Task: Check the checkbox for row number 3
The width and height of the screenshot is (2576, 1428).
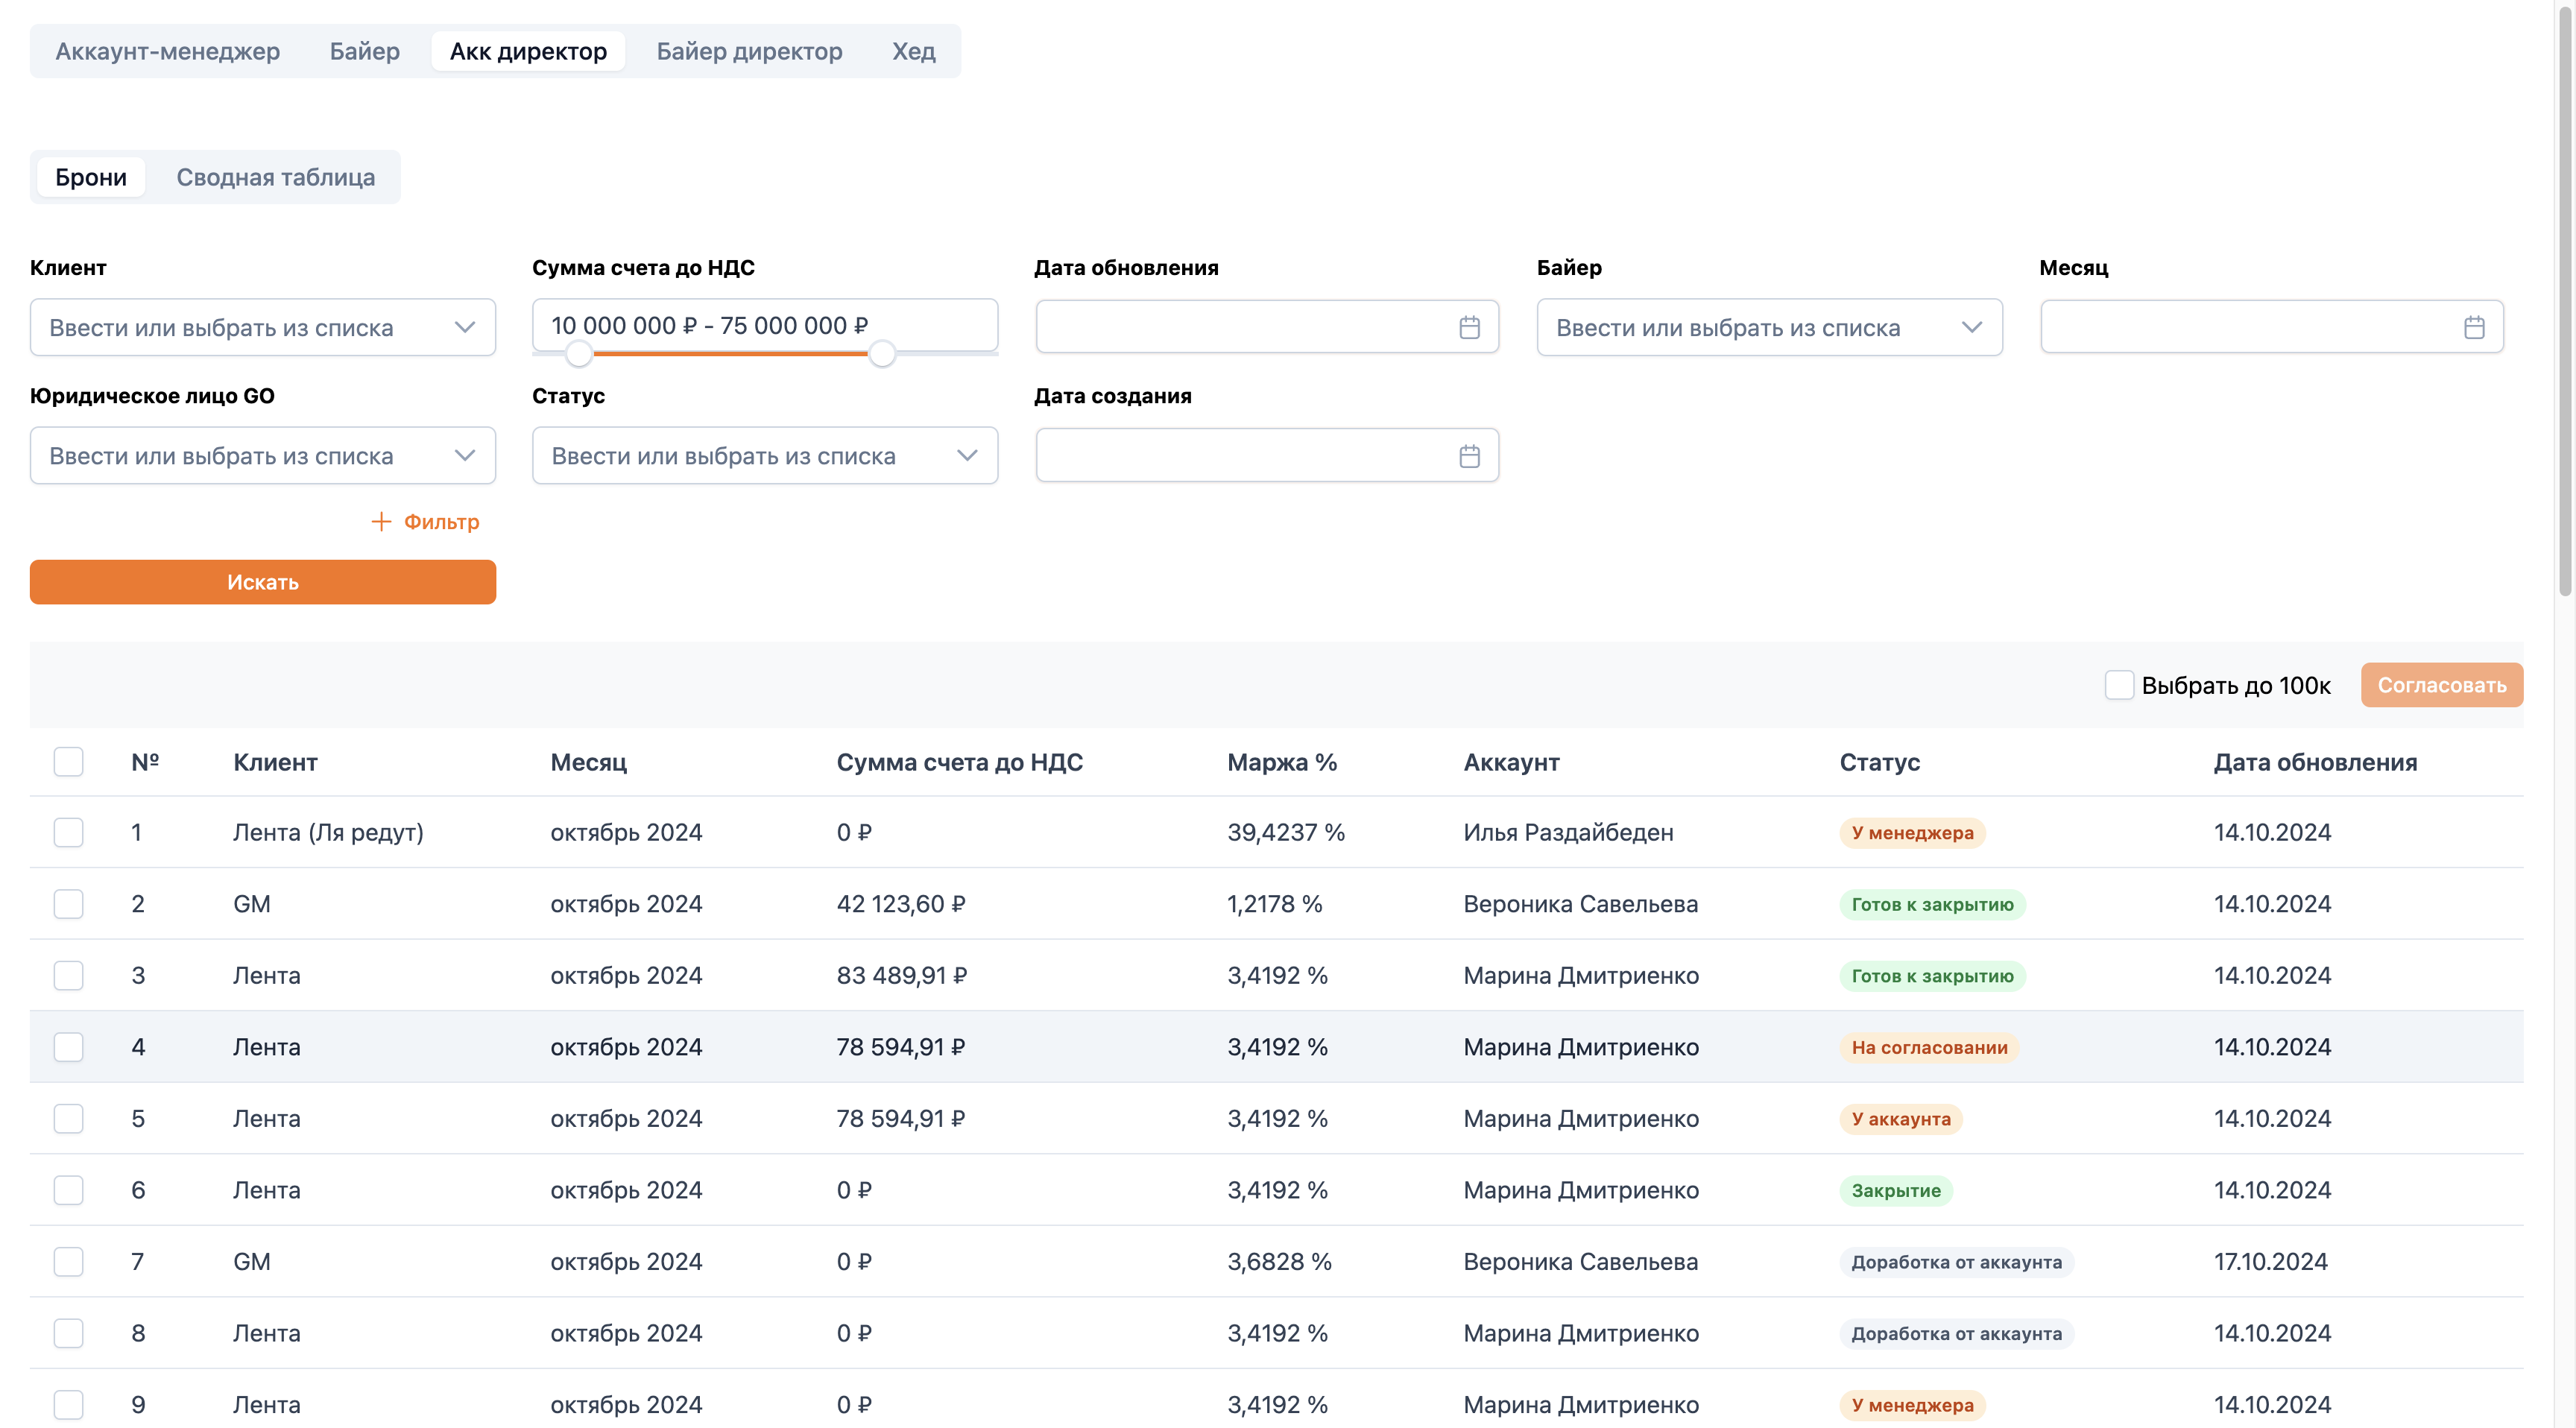Action: [68, 975]
